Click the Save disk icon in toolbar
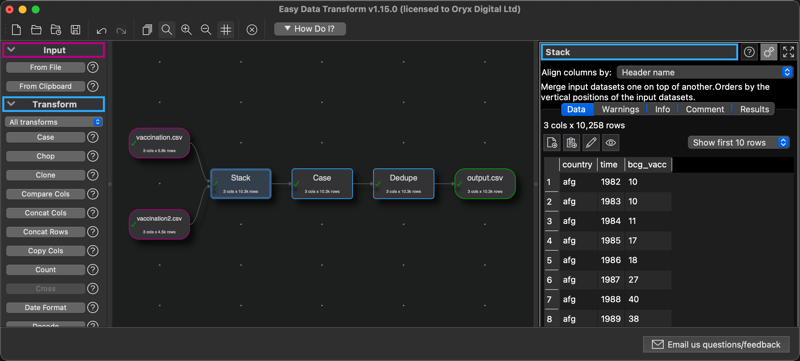This screenshot has width=800, height=361. coord(75,30)
